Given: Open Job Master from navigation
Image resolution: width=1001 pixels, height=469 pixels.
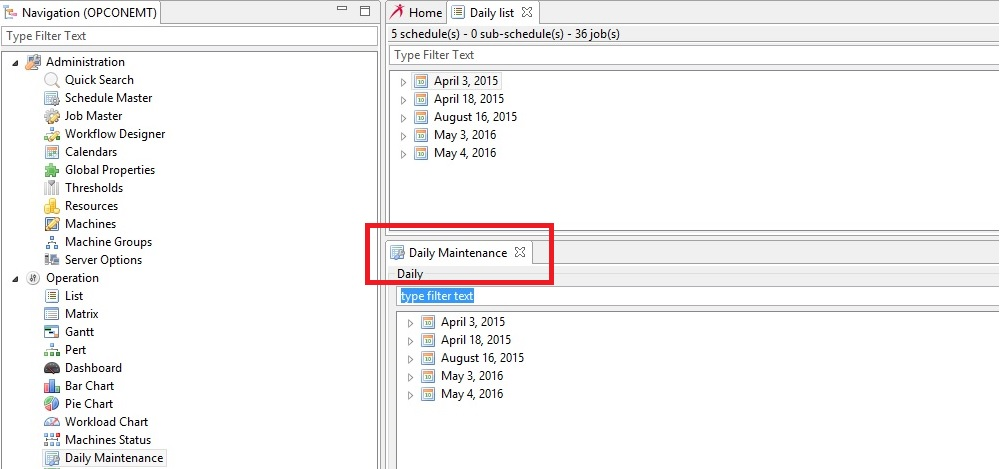Looking at the screenshot, I should coord(93,116).
